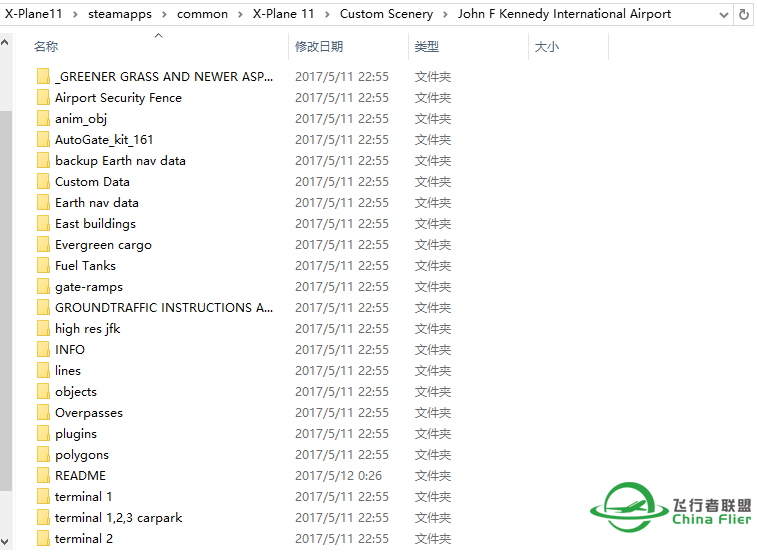Sort by the 类型 column header
Viewport: 757px width, 553px height.
point(427,46)
